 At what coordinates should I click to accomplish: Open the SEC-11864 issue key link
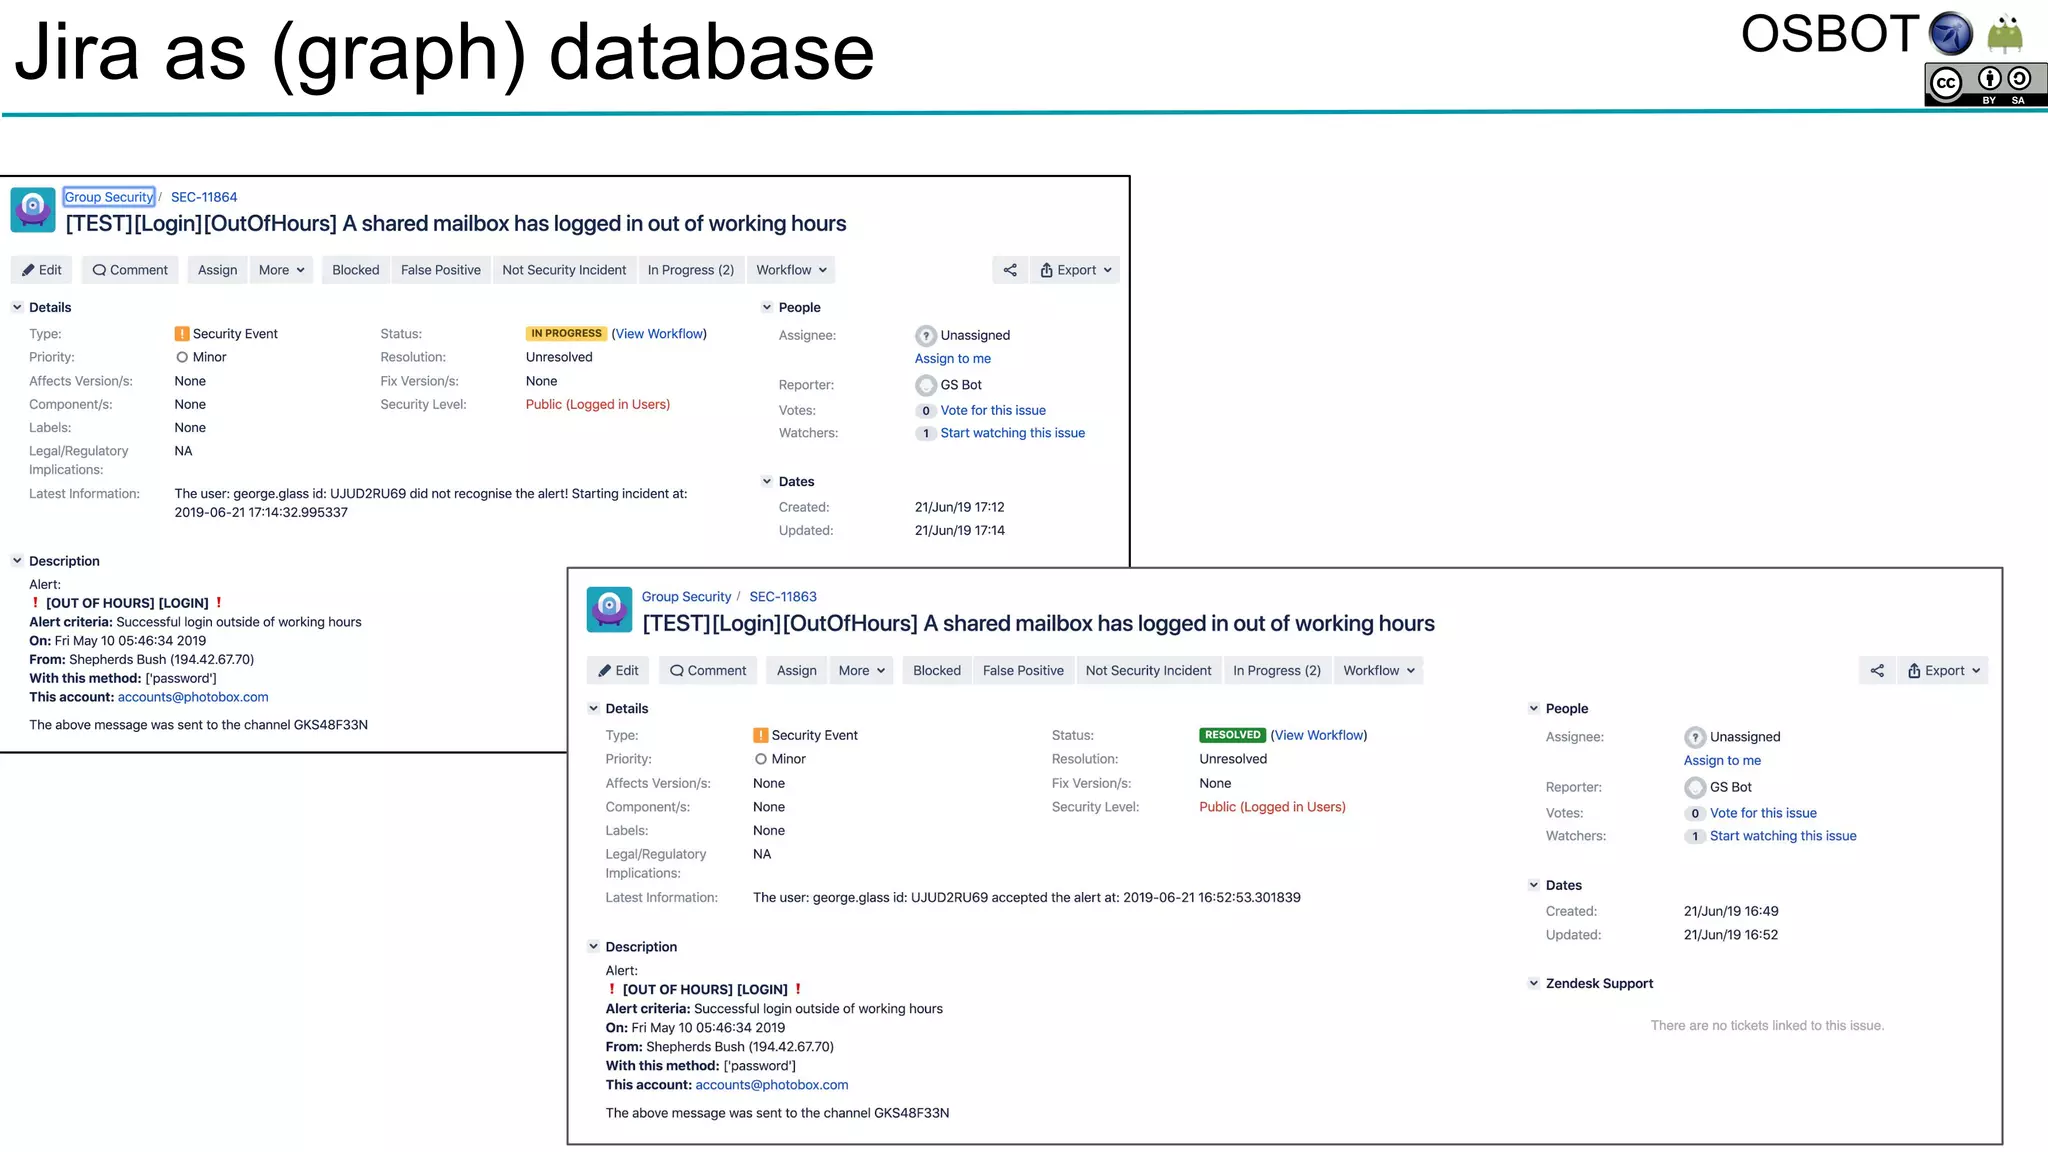[204, 197]
